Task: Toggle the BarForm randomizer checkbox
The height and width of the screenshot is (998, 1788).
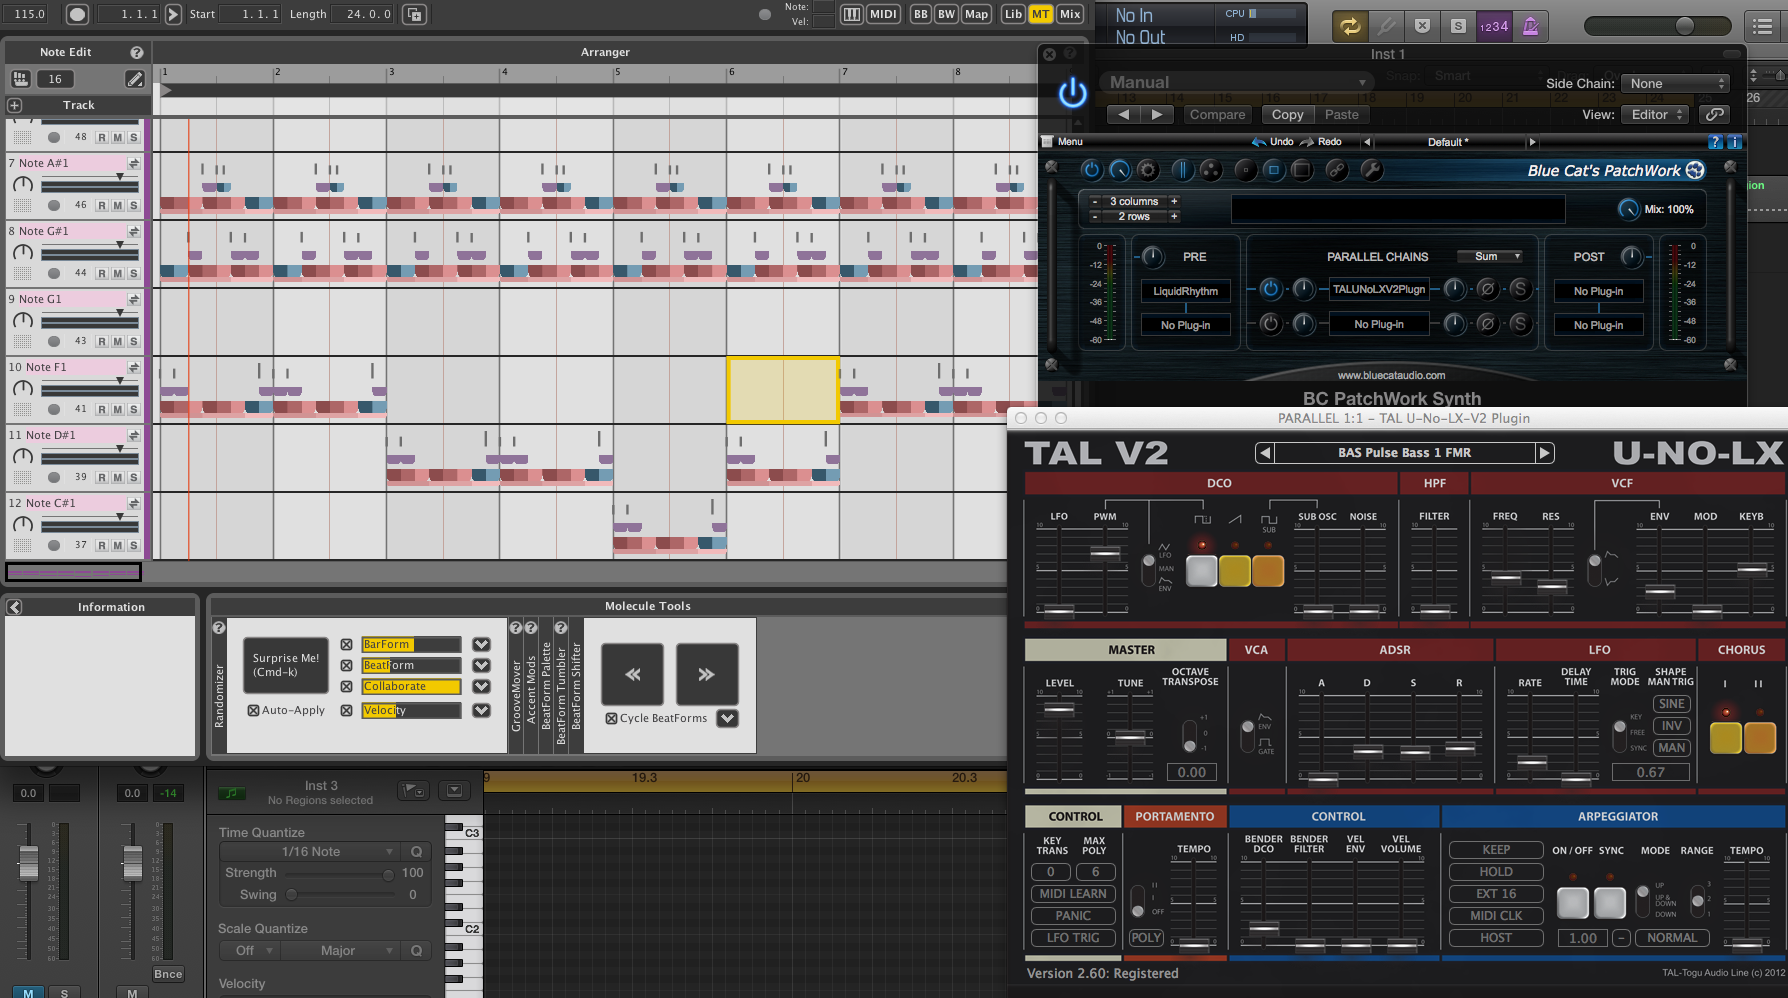Action: pos(346,645)
